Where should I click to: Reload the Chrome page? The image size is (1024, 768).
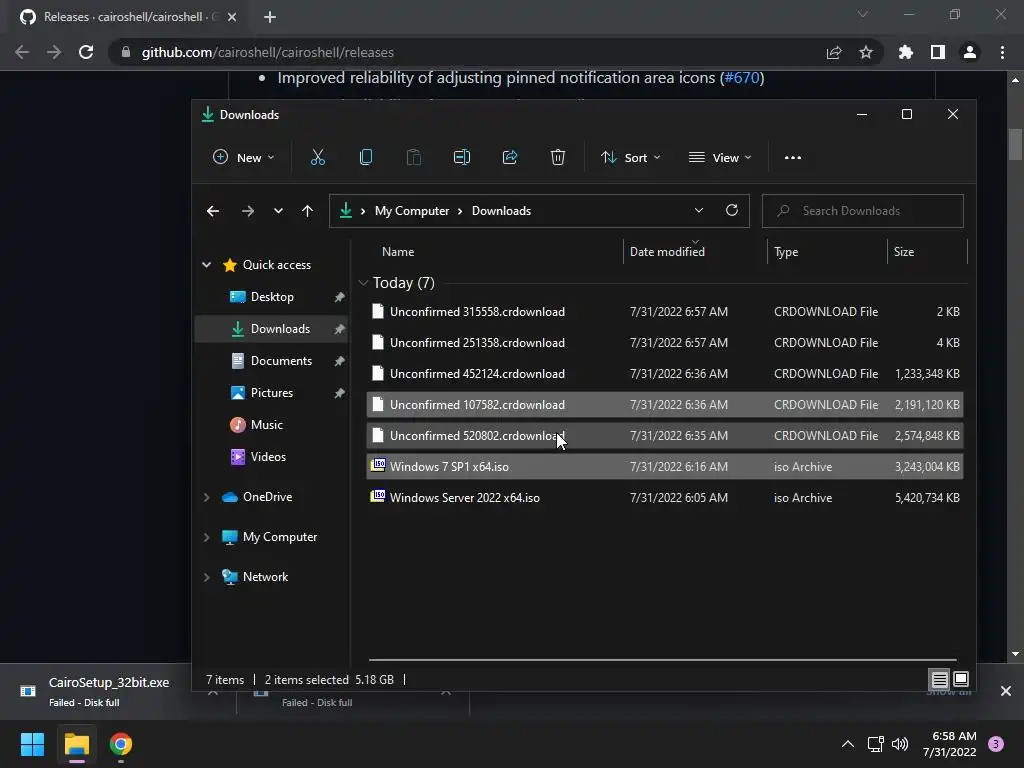pyautogui.click(x=86, y=52)
